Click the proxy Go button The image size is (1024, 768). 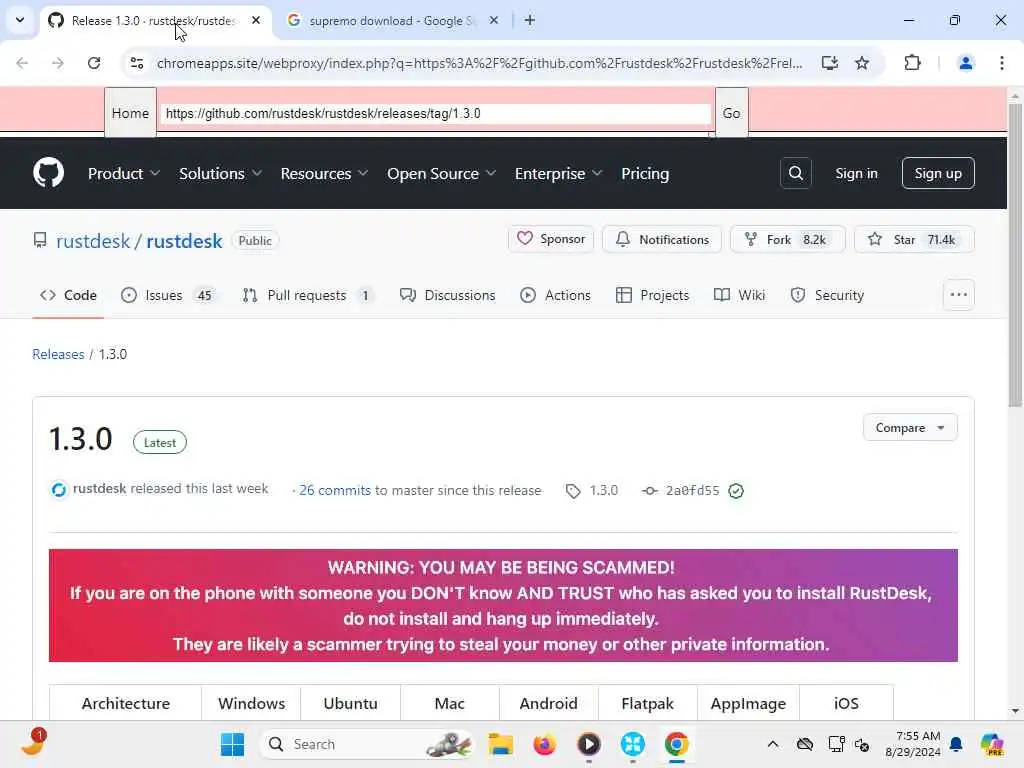click(731, 113)
